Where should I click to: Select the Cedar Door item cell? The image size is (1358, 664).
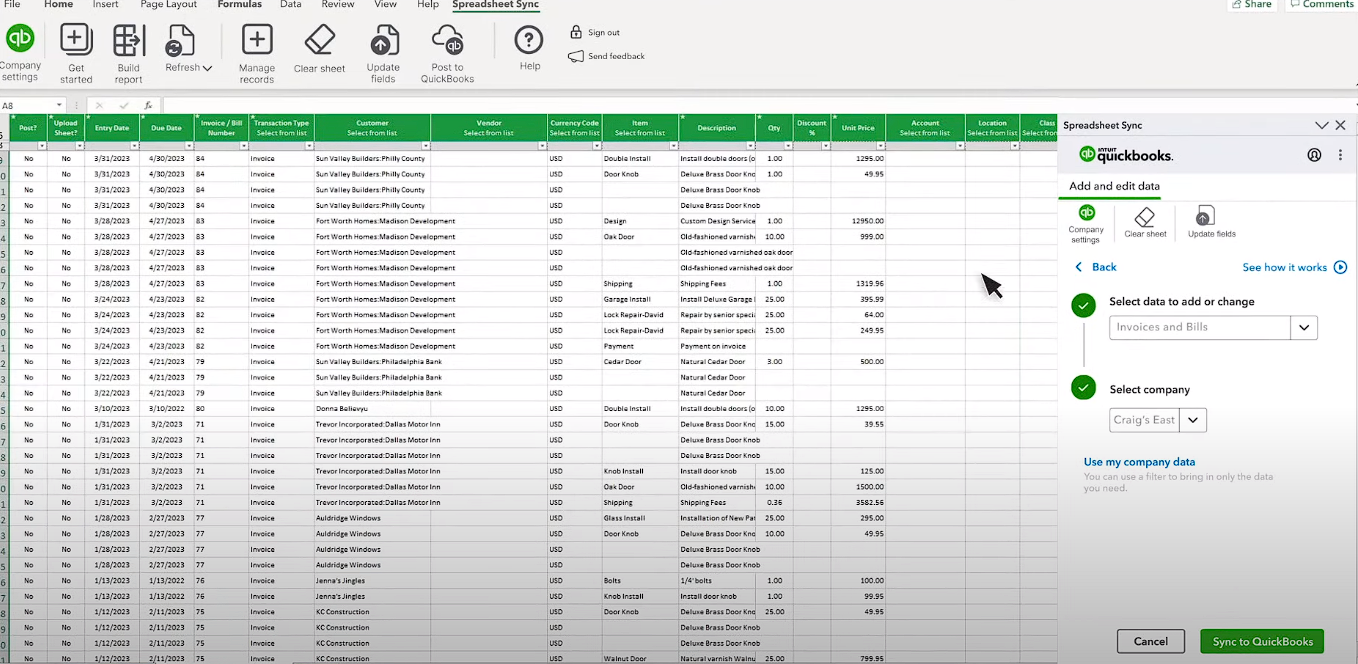coord(640,361)
